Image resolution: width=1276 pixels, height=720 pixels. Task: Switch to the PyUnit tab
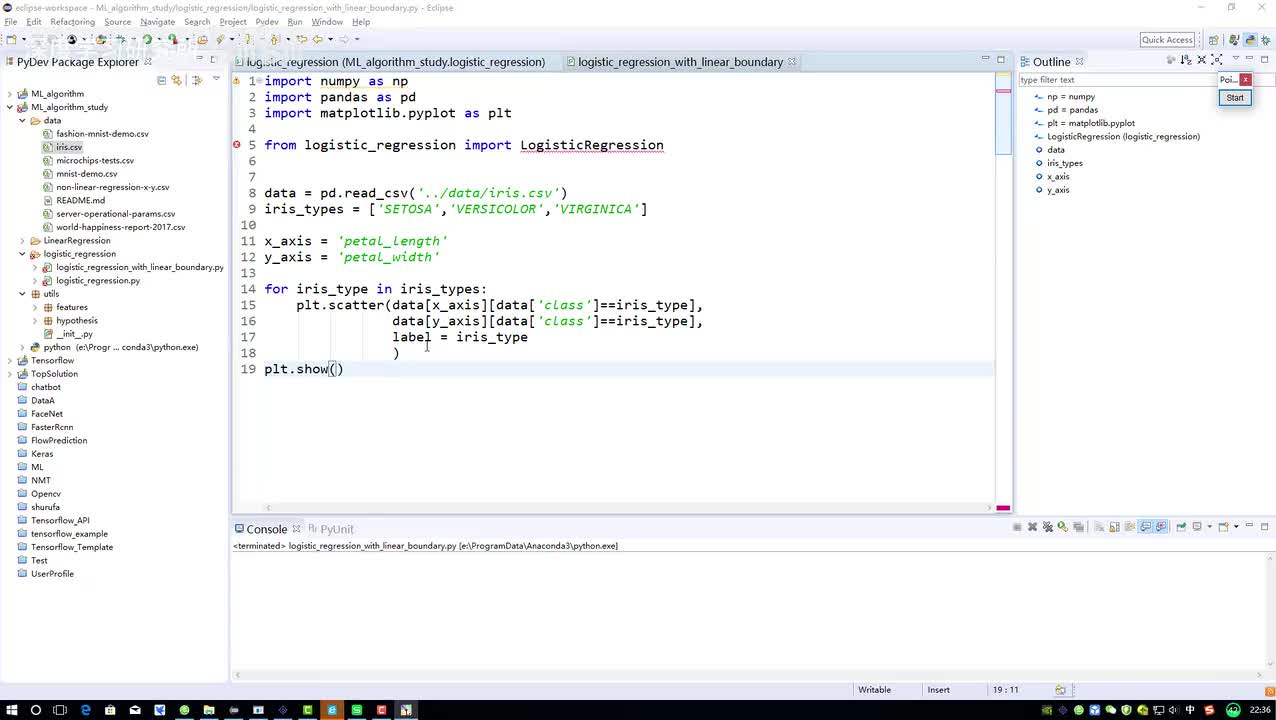[x=331, y=529]
